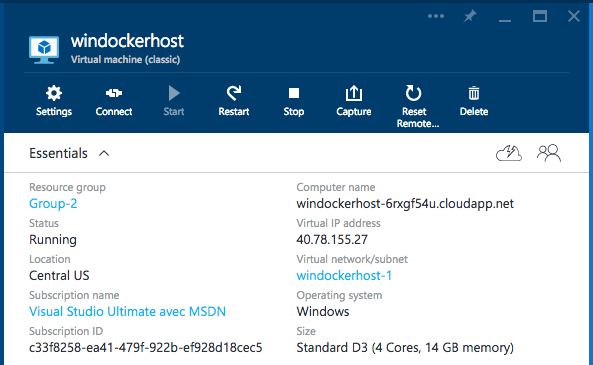Click the Virtual network/subnet label
Viewport: 593px width, 365px height.
[352, 259]
